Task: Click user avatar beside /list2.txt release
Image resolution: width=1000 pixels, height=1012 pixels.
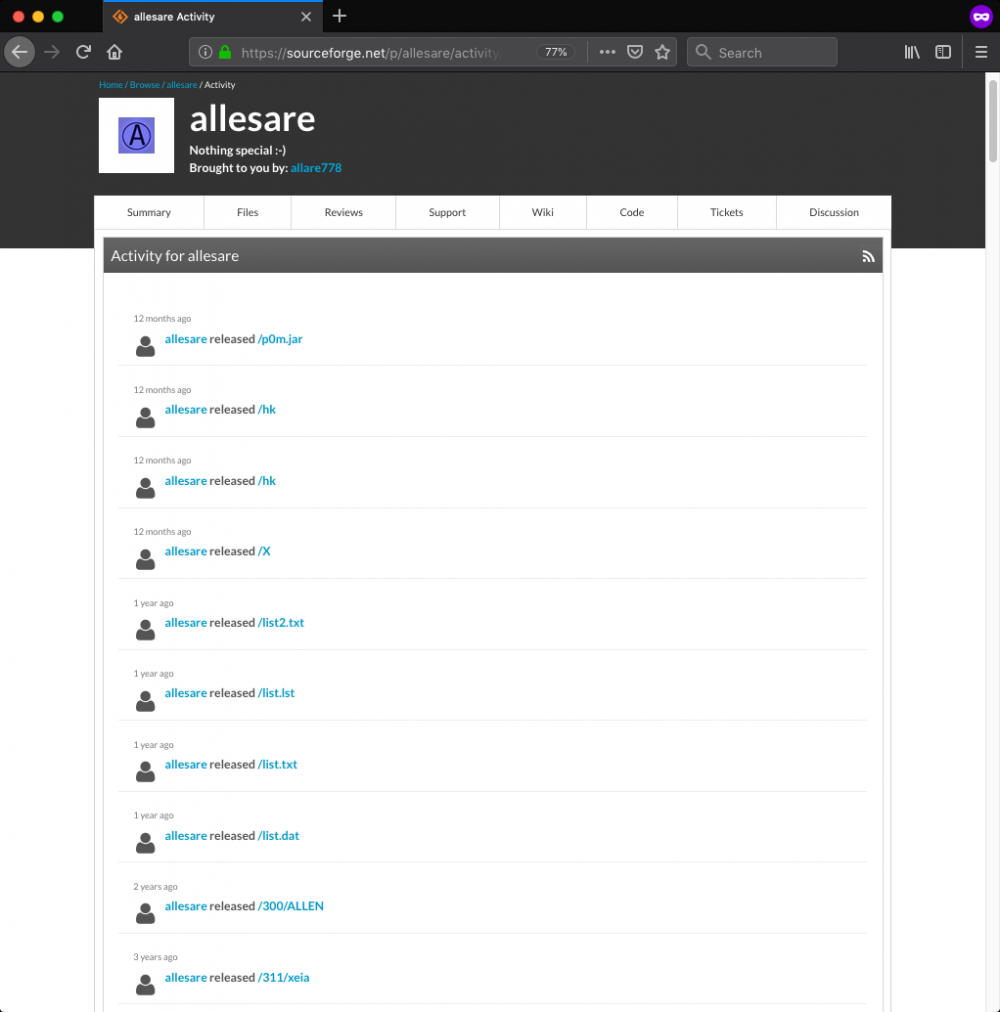Action: click(x=145, y=629)
